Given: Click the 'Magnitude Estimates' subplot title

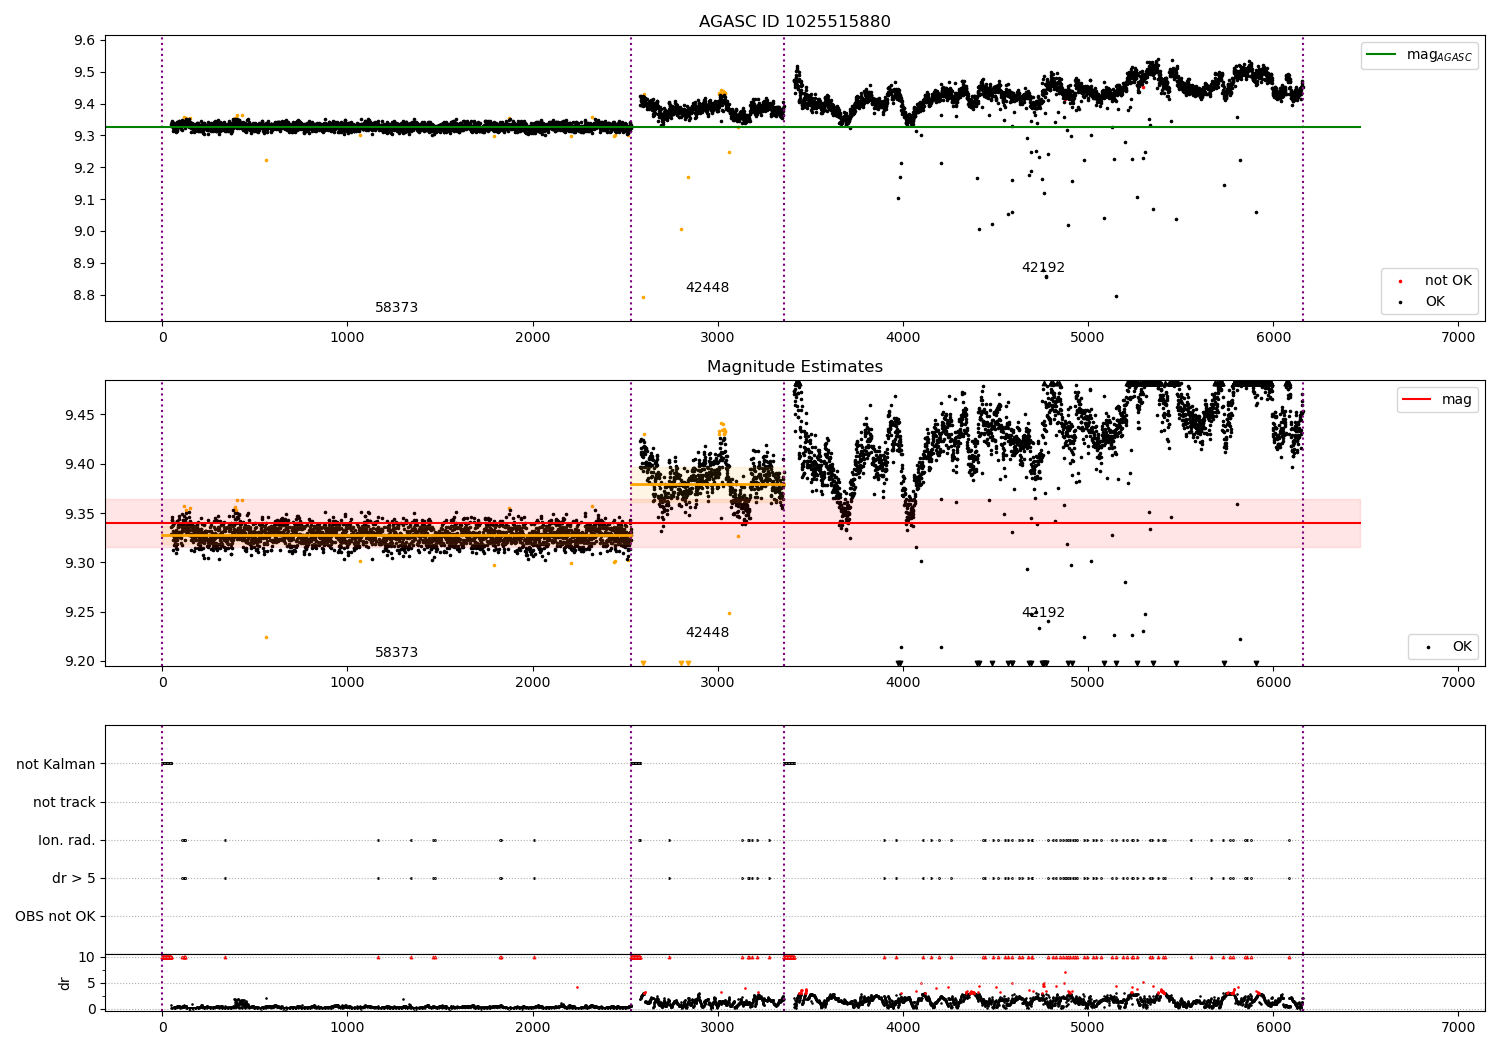Looking at the screenshot, I should pos(794,366).
